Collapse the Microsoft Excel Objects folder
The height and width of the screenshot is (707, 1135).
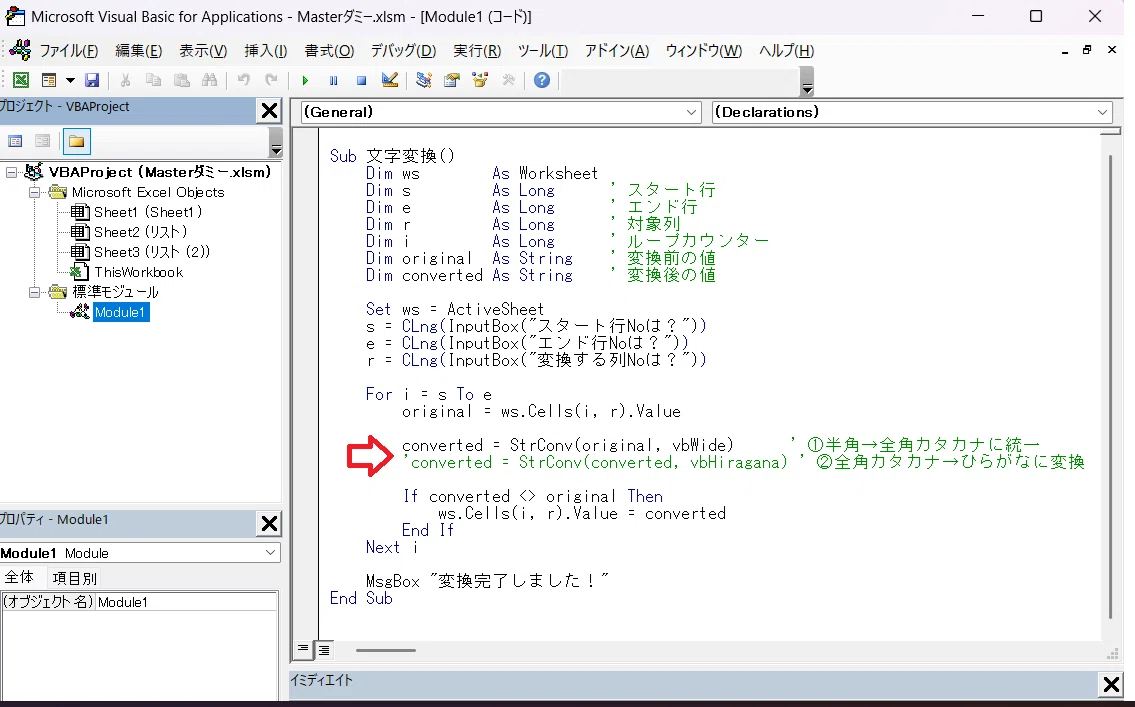coord(34,192)
